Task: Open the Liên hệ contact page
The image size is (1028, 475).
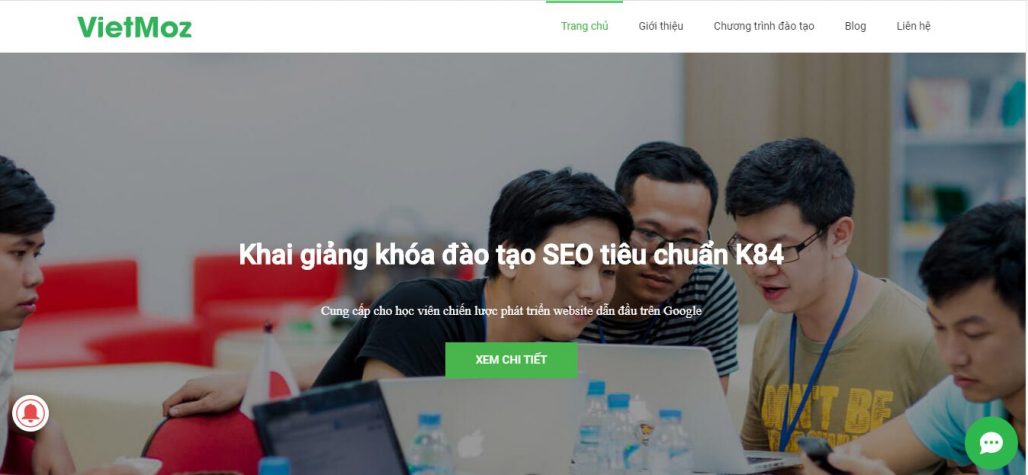Action: pos(913,26)
